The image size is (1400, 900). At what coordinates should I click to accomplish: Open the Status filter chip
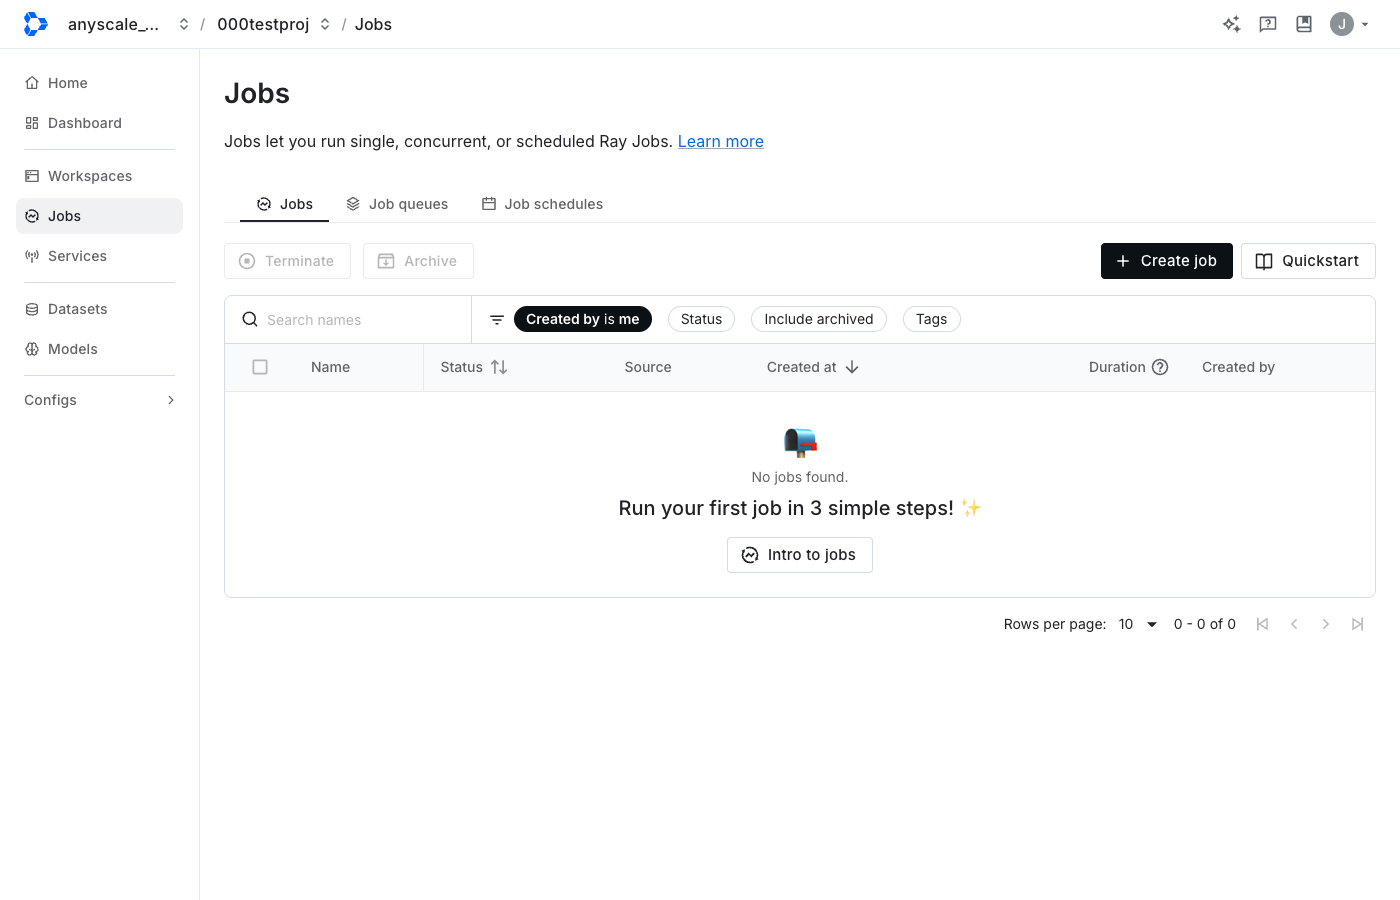[701, 319]
